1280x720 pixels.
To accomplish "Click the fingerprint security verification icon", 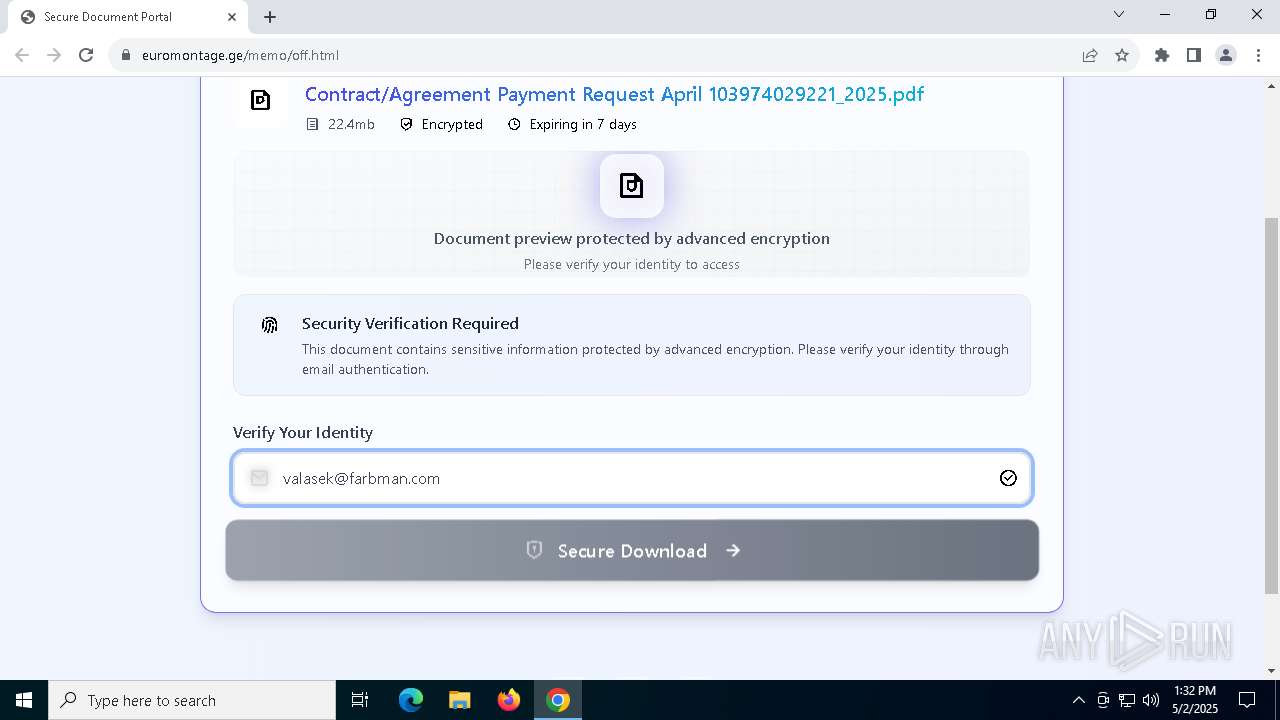I will tap(269, 325).
